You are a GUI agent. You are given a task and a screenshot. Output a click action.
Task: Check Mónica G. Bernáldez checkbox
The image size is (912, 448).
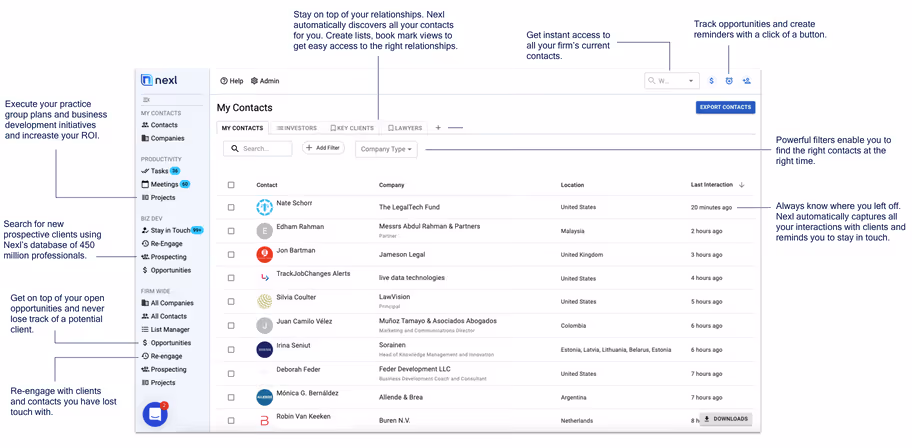click(231, 397)
